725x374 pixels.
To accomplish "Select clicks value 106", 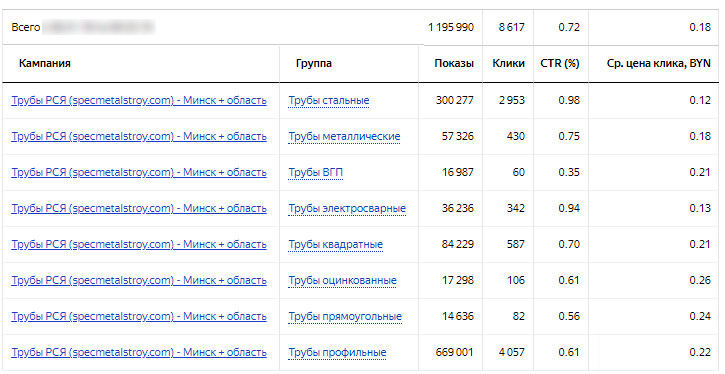I will click(516, 281).
